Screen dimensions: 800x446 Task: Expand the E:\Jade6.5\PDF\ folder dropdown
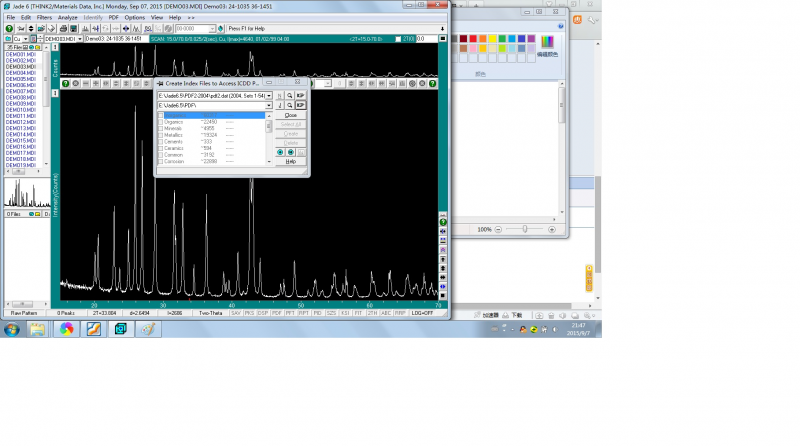click(270, 104)
